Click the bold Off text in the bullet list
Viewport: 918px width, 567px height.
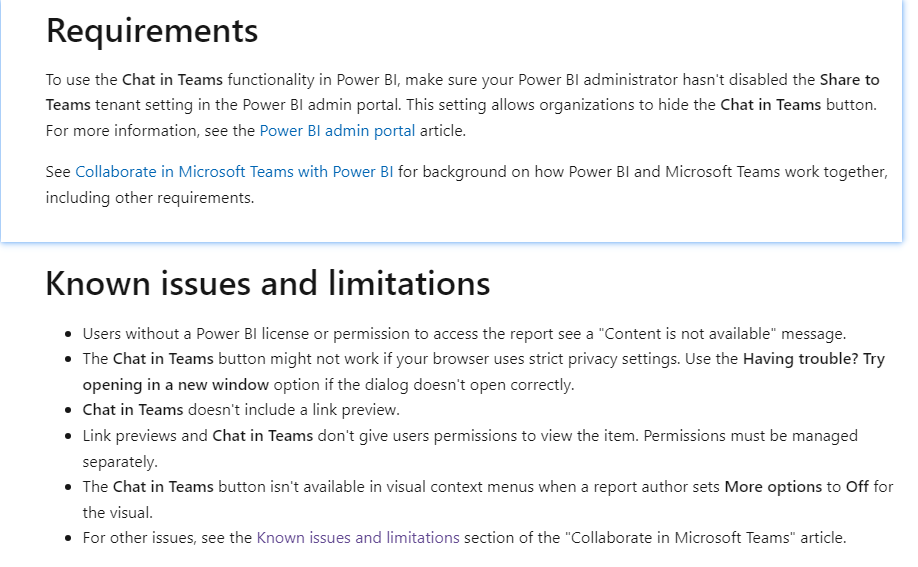(x=857, y=487)
